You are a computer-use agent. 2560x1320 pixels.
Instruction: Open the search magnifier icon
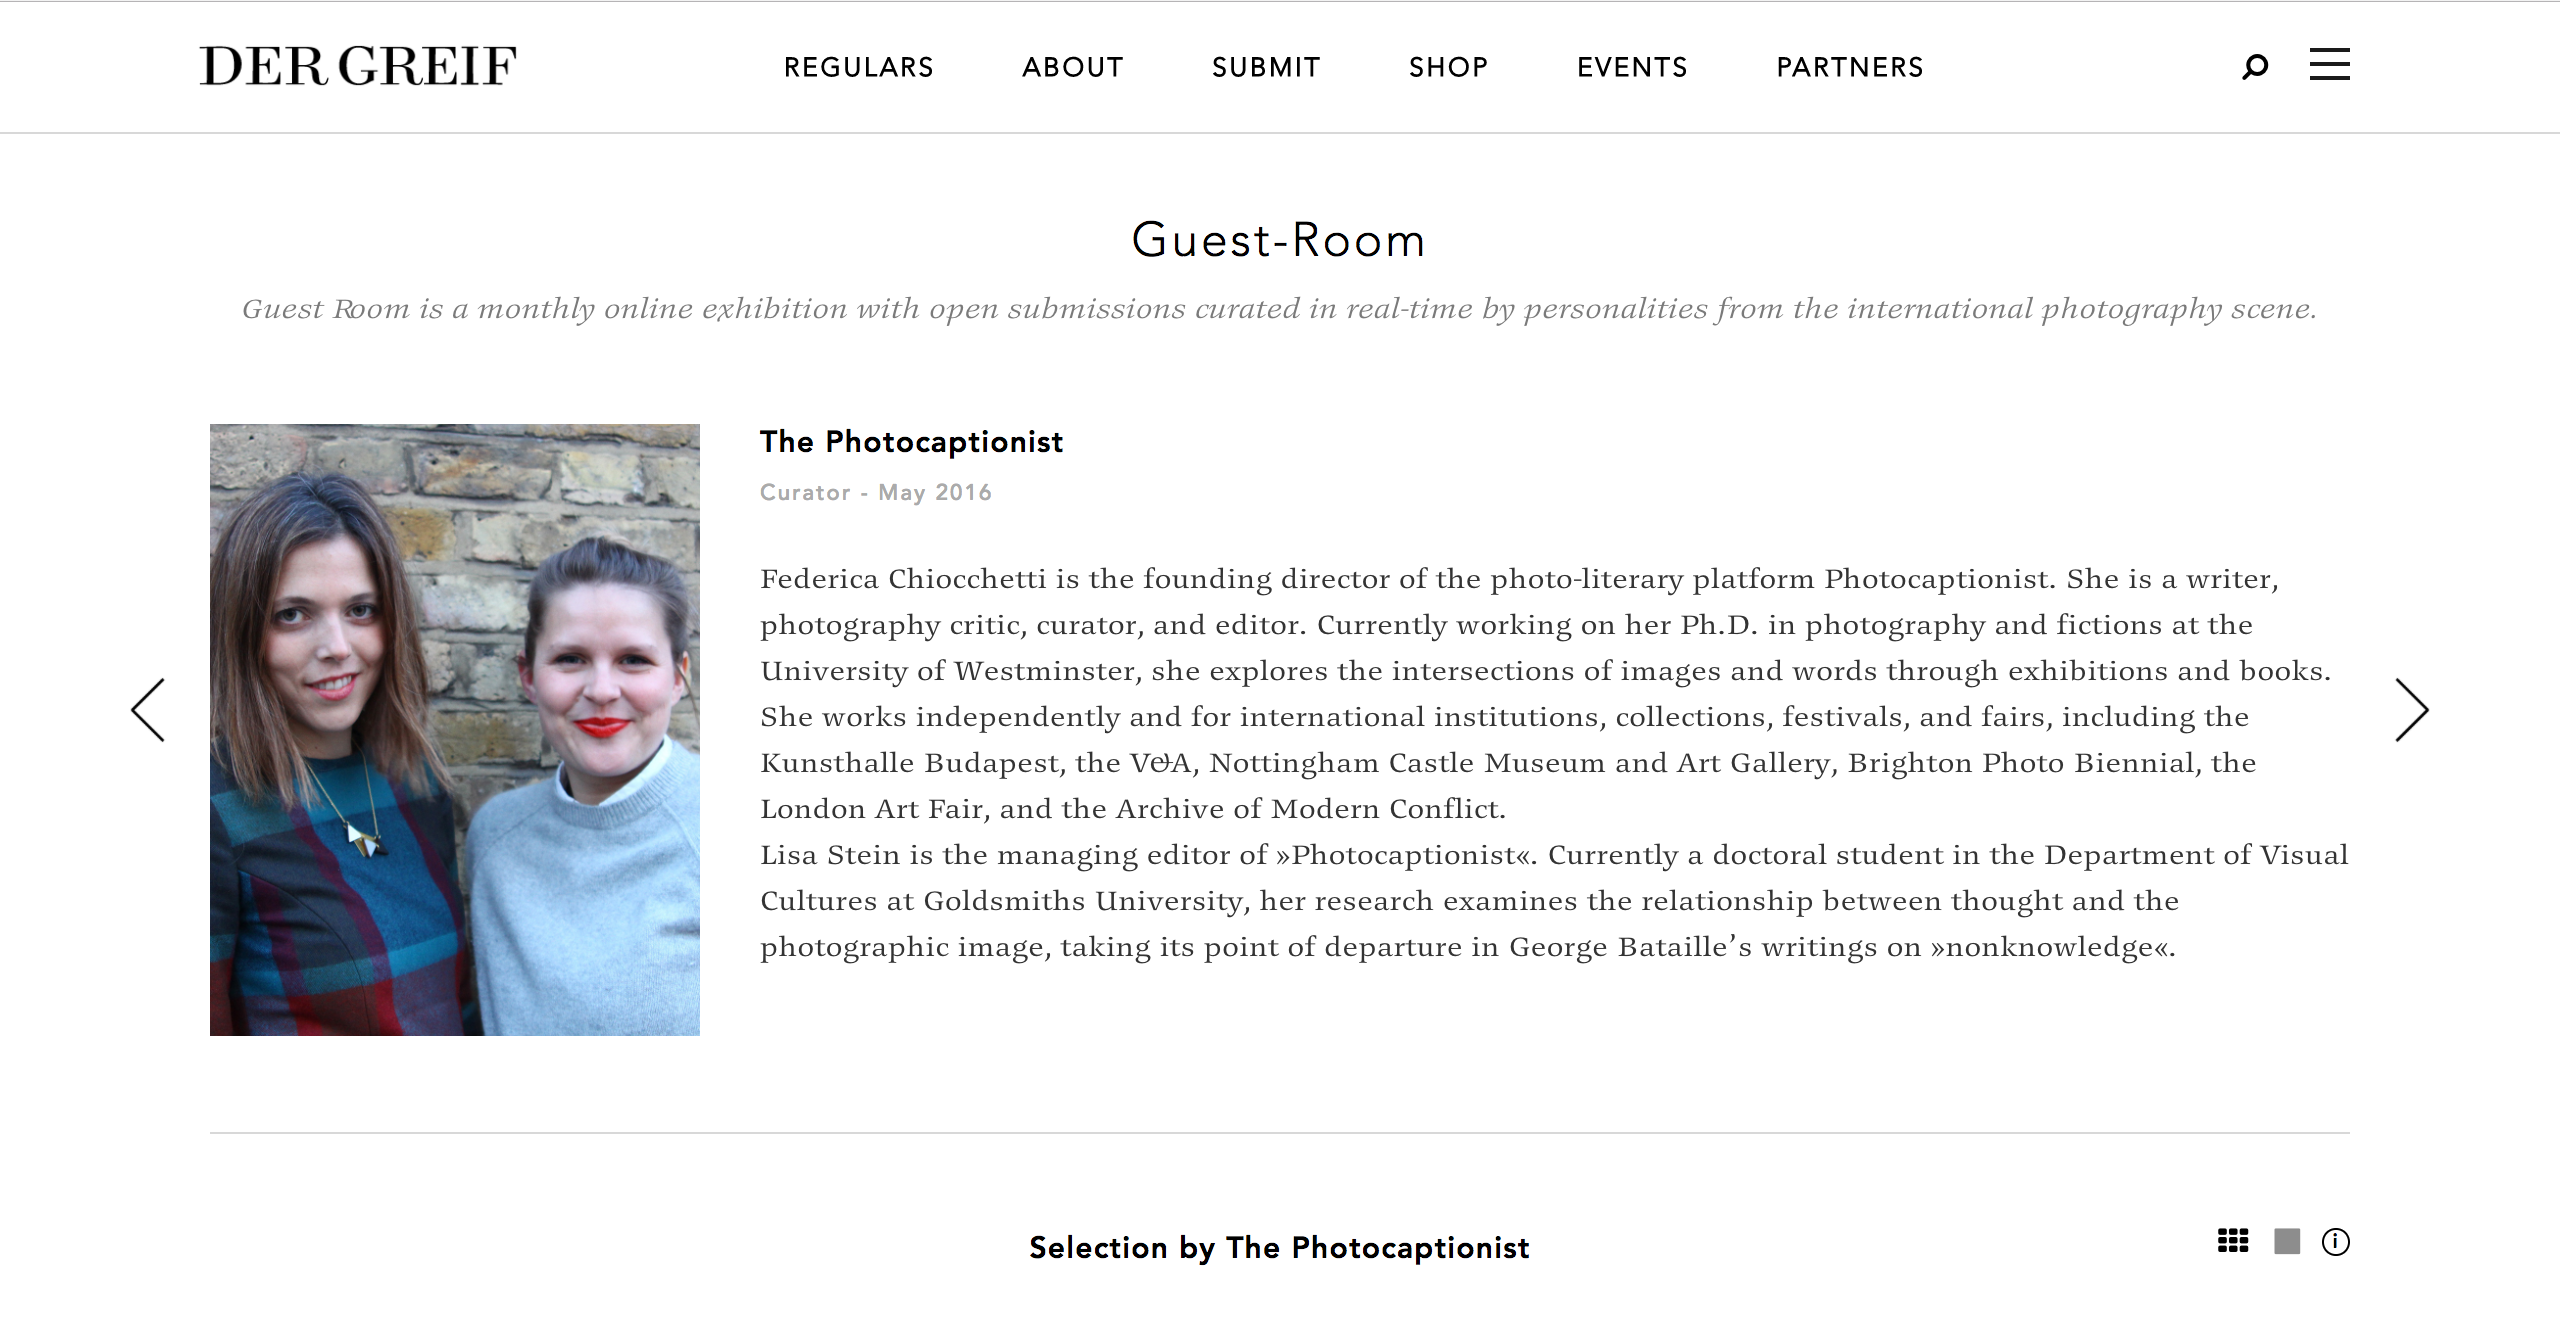(2255, 67)
